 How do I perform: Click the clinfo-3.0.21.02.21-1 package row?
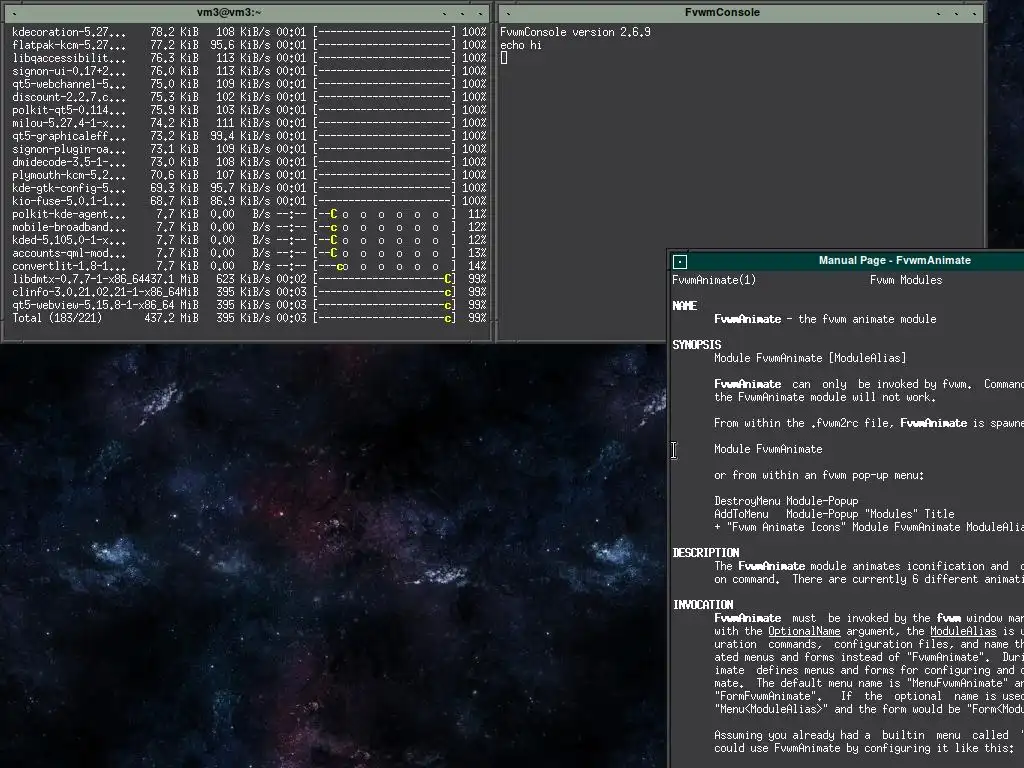(x=249, y=292)
